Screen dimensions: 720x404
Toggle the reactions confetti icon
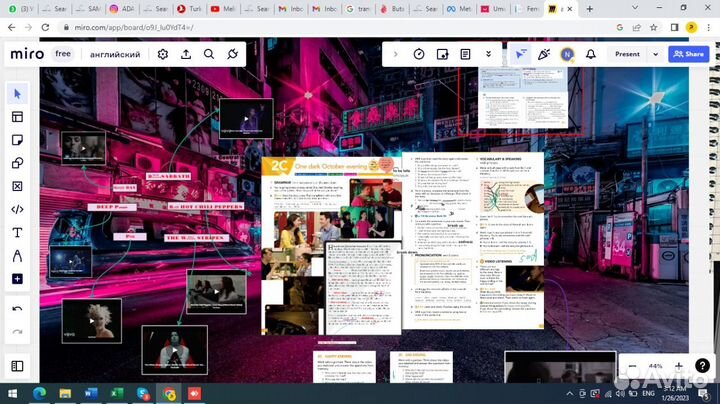(x=544, y=54)
